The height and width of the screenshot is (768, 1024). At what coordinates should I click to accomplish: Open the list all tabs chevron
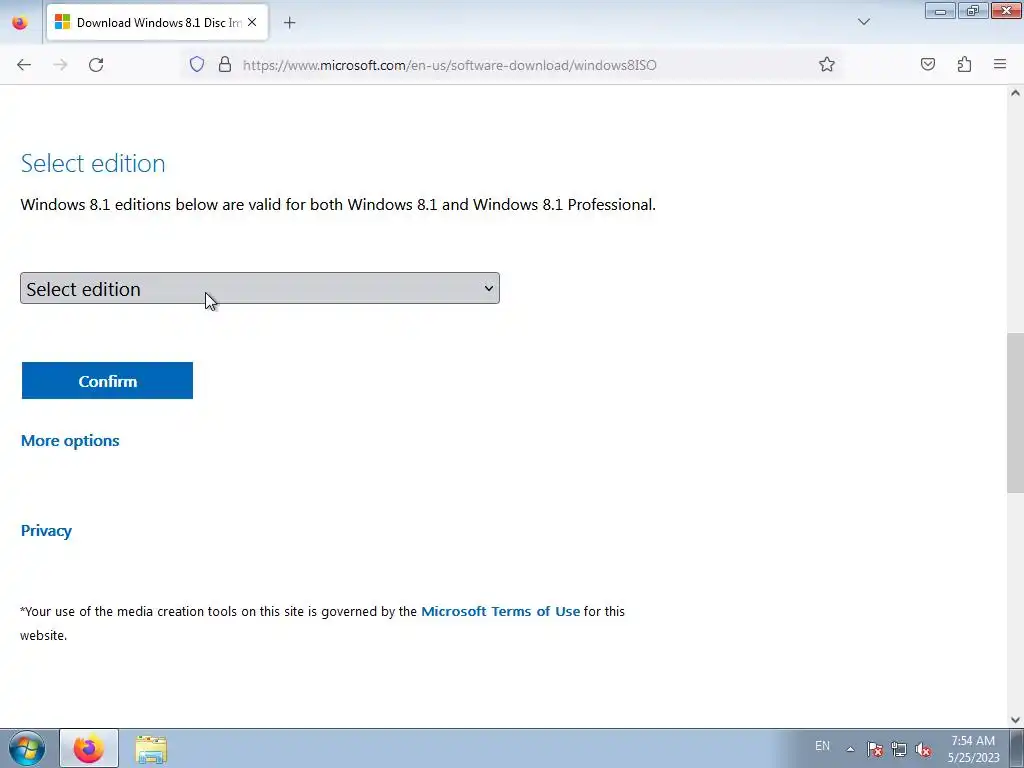tap(863, 22)
